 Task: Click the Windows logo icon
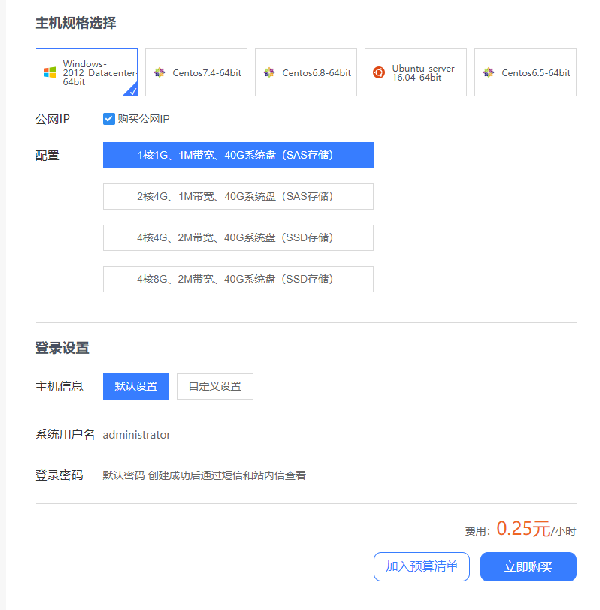tap(50, 72)
